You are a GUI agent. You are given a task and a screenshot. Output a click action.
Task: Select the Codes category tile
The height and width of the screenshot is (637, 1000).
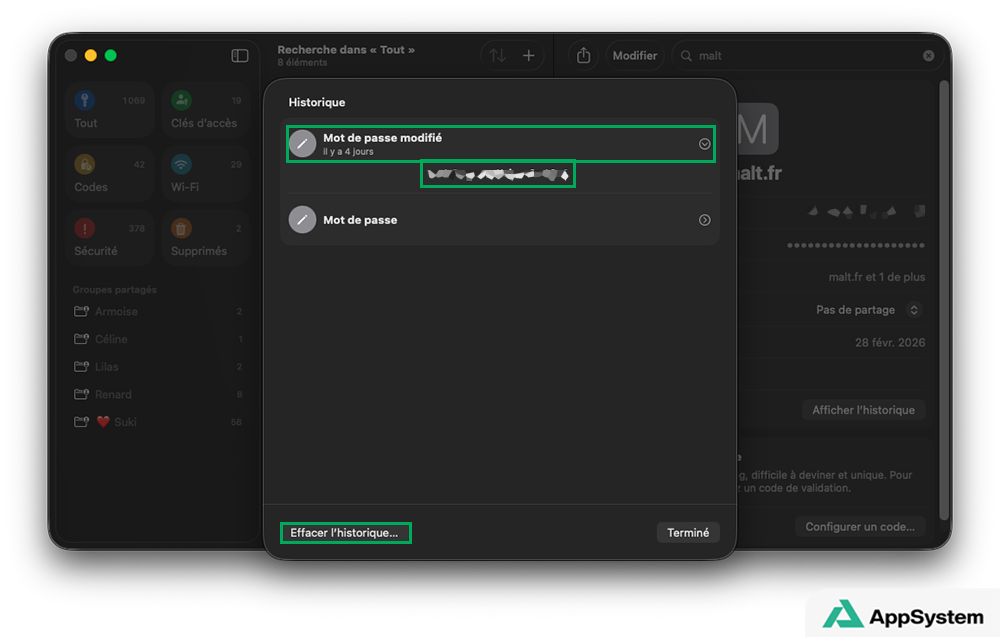[110, 174]
